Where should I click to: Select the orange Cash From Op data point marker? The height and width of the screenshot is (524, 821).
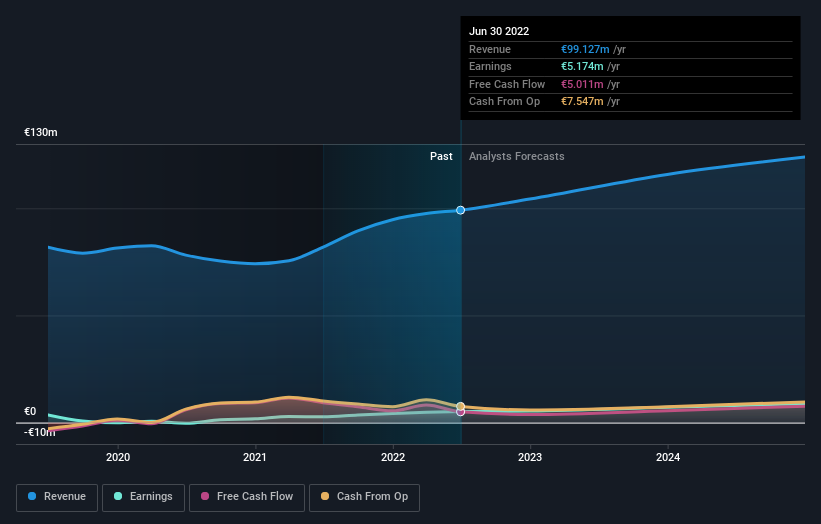pyautogui.click(x=460, y=406)
